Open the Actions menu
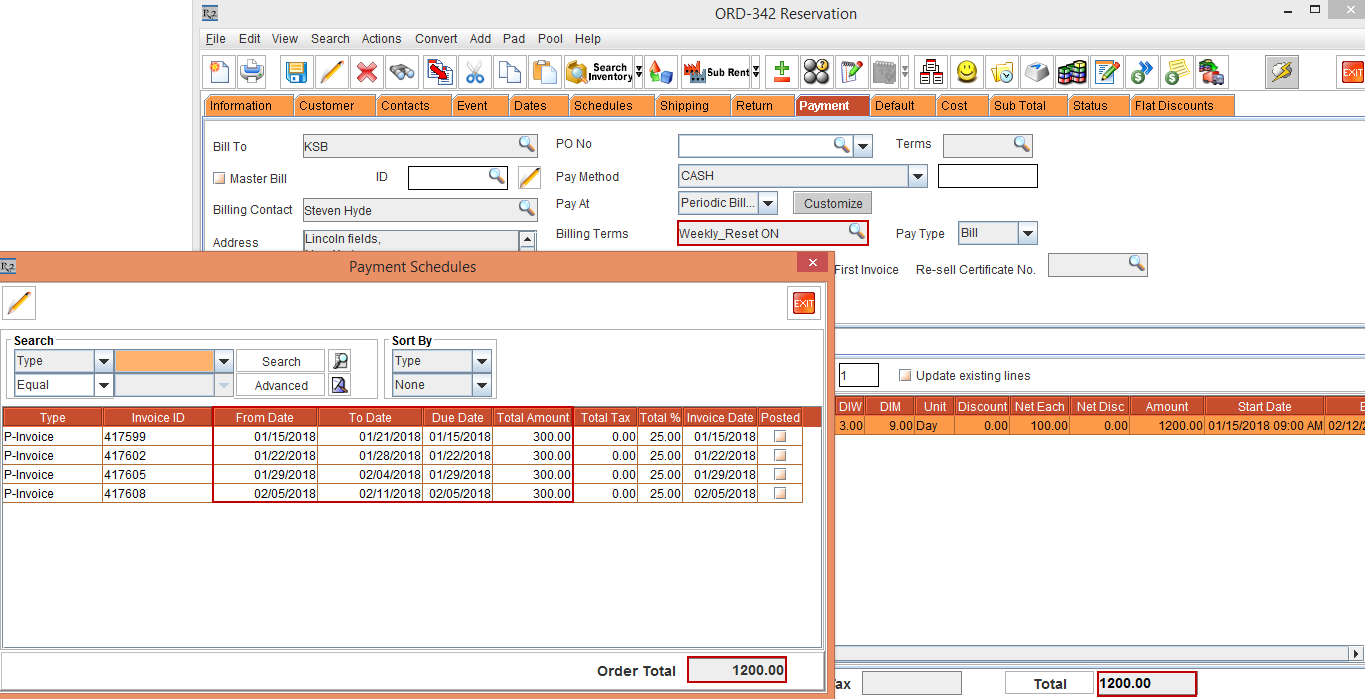Image resolution: width=1365 pixels, height=699 pixels. point(381,39)
